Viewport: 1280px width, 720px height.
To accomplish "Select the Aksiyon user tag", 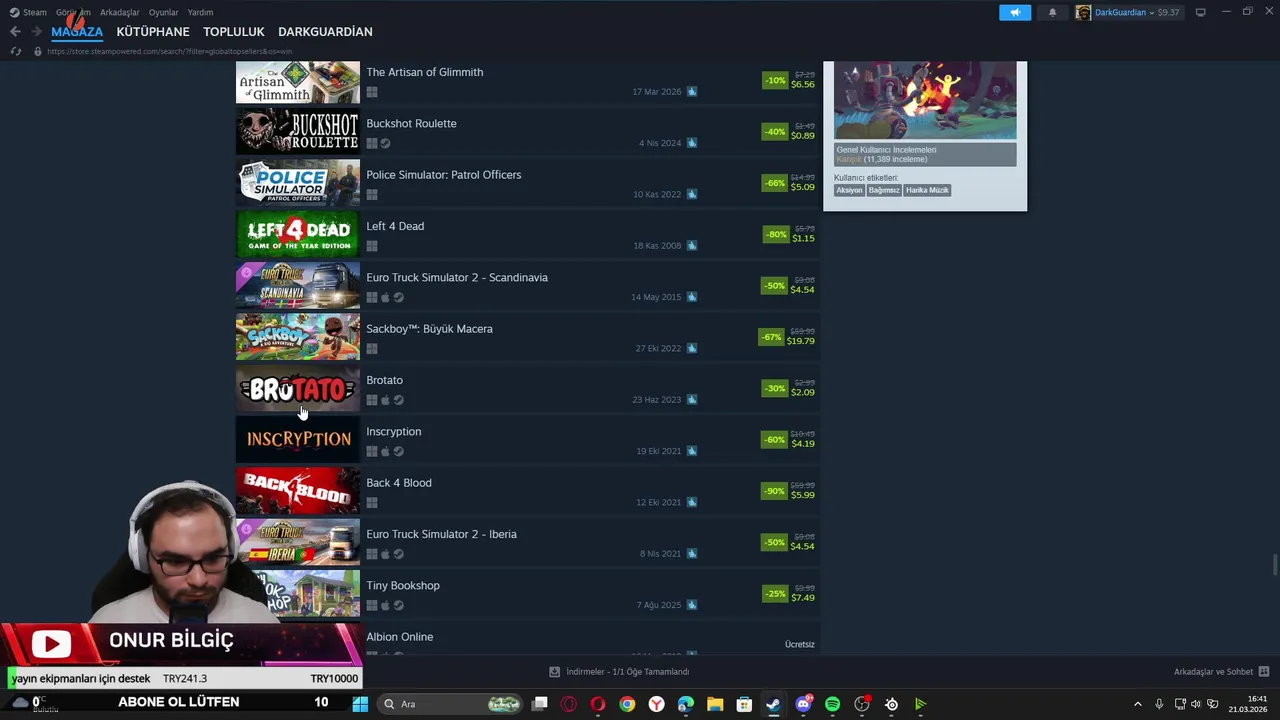I will coord(849,190).
